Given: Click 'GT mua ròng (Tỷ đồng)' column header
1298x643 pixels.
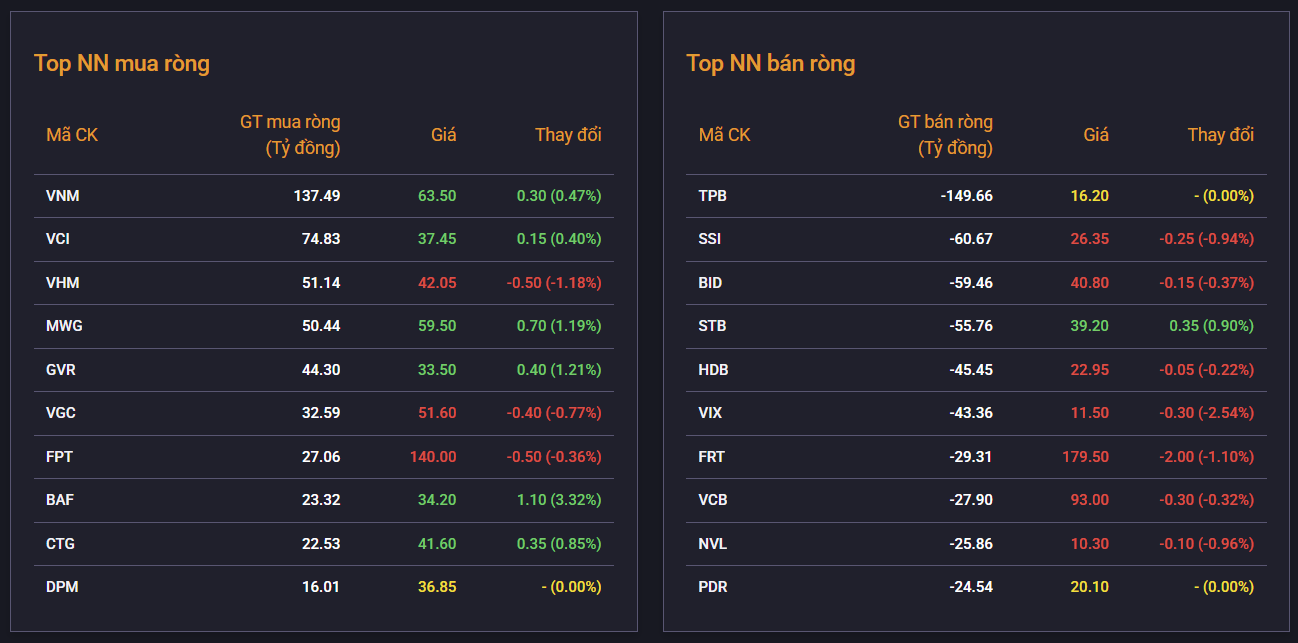Looking at the screenshot, I should click(x=290, y=135).
